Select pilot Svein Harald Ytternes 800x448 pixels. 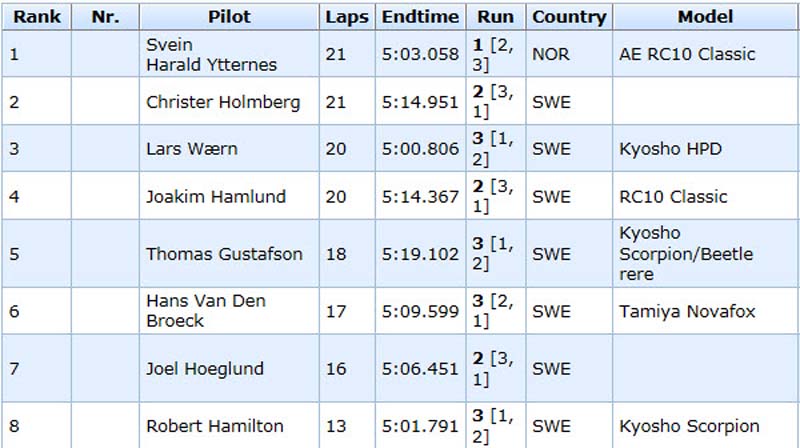211,55
